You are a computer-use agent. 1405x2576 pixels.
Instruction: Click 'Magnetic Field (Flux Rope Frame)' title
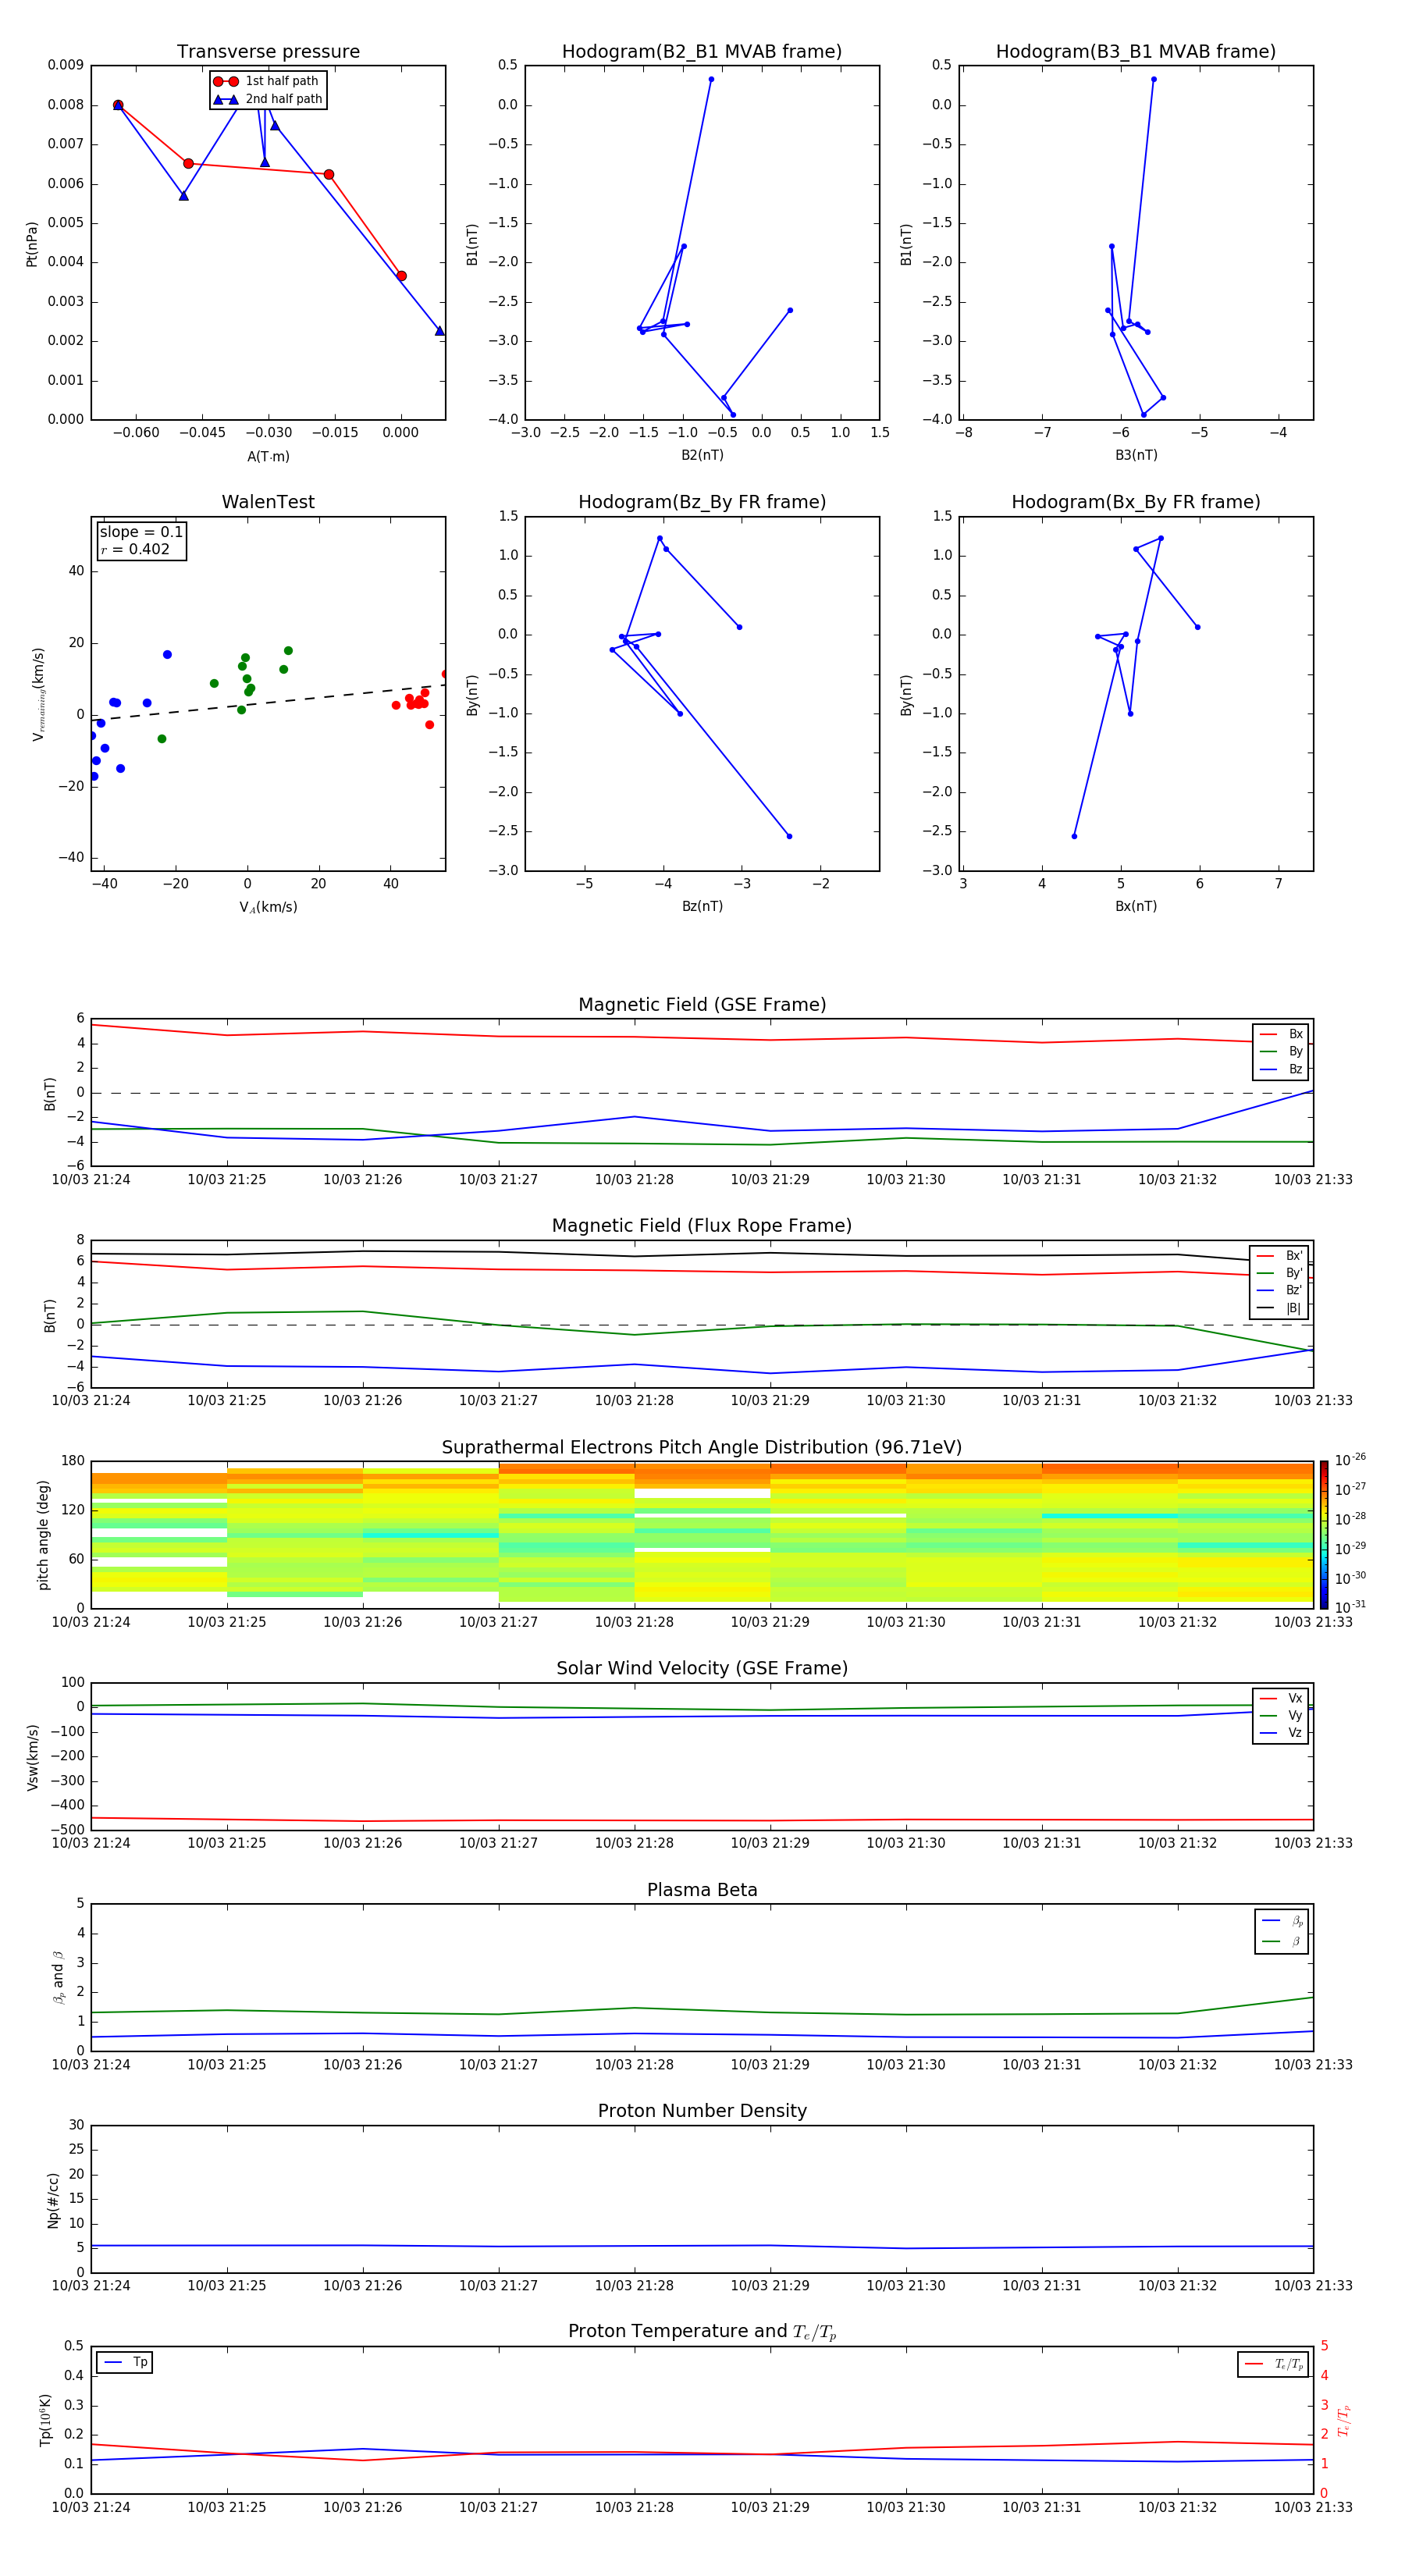point(702,1225)
